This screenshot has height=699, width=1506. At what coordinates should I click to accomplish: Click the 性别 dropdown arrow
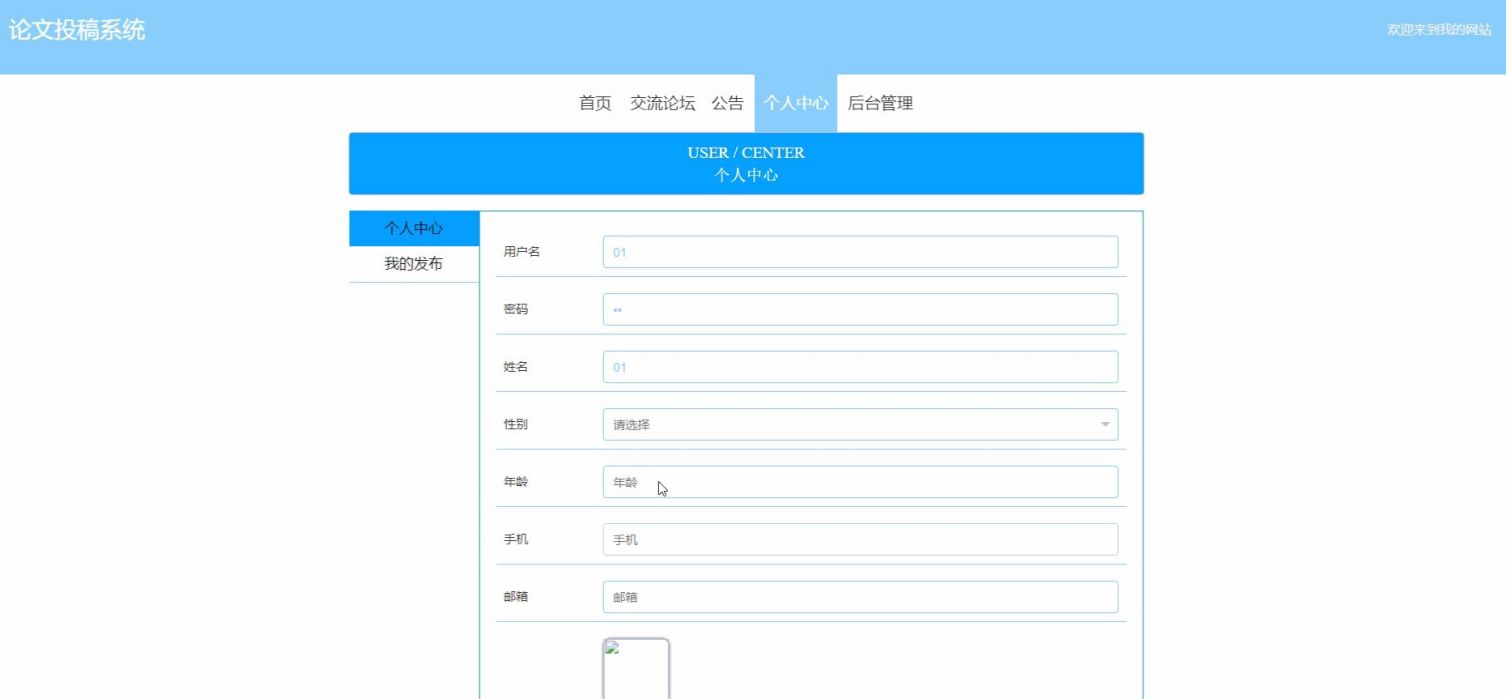coord(1105,425)
